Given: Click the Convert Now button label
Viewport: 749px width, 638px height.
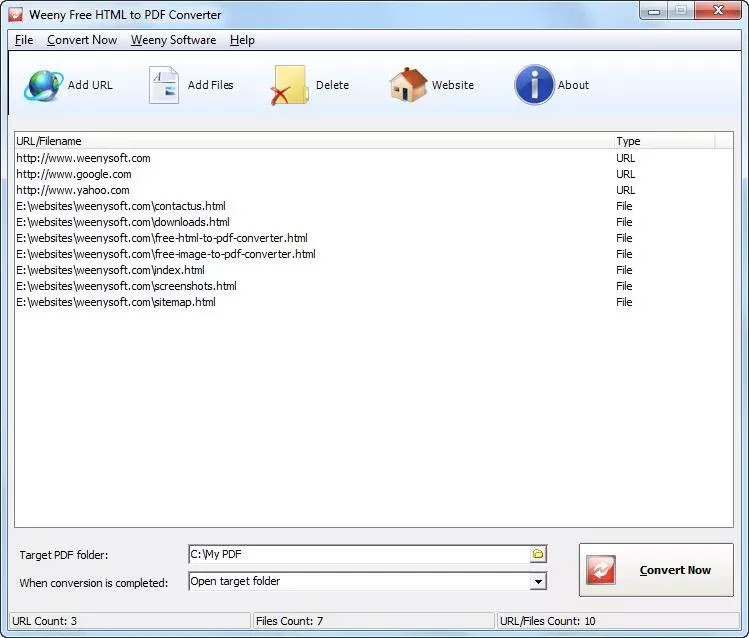Looking at the screenshot, I should (x=675, y=570).
